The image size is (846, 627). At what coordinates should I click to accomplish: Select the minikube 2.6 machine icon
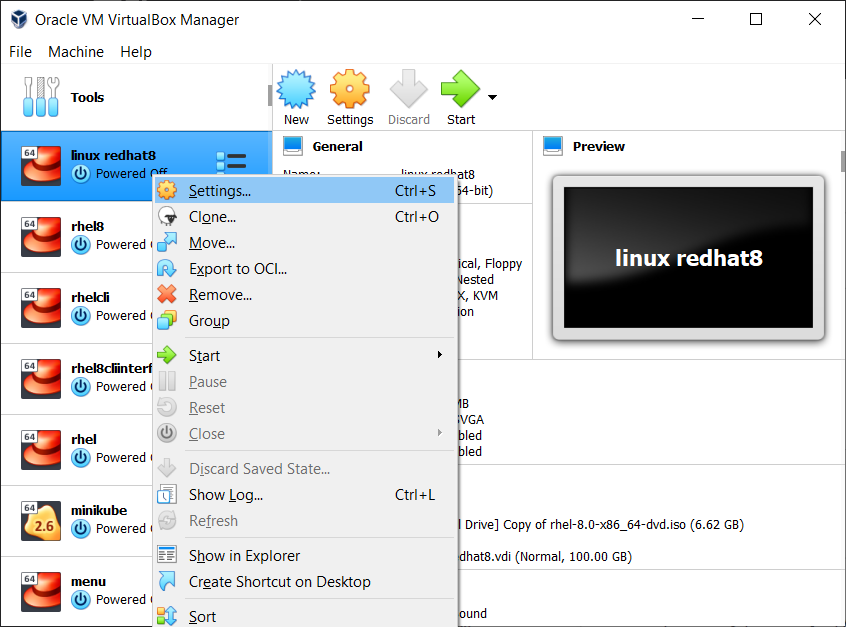coord(41,521)
